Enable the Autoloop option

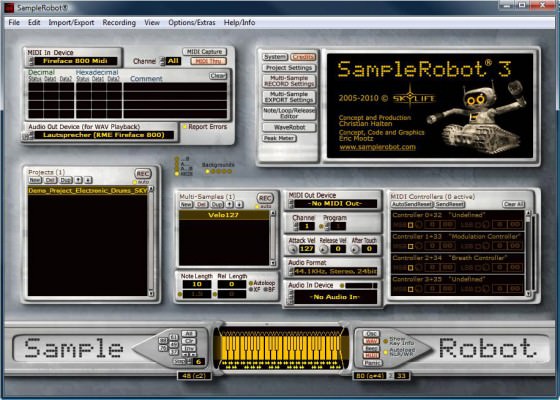(251, 283)
